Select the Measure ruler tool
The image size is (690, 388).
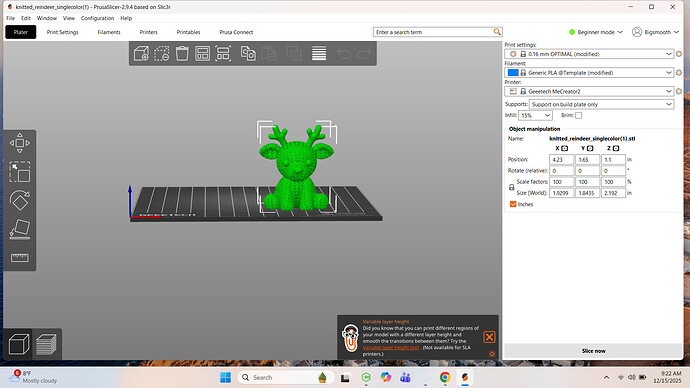pyautogui.click(x=20, y=257)
